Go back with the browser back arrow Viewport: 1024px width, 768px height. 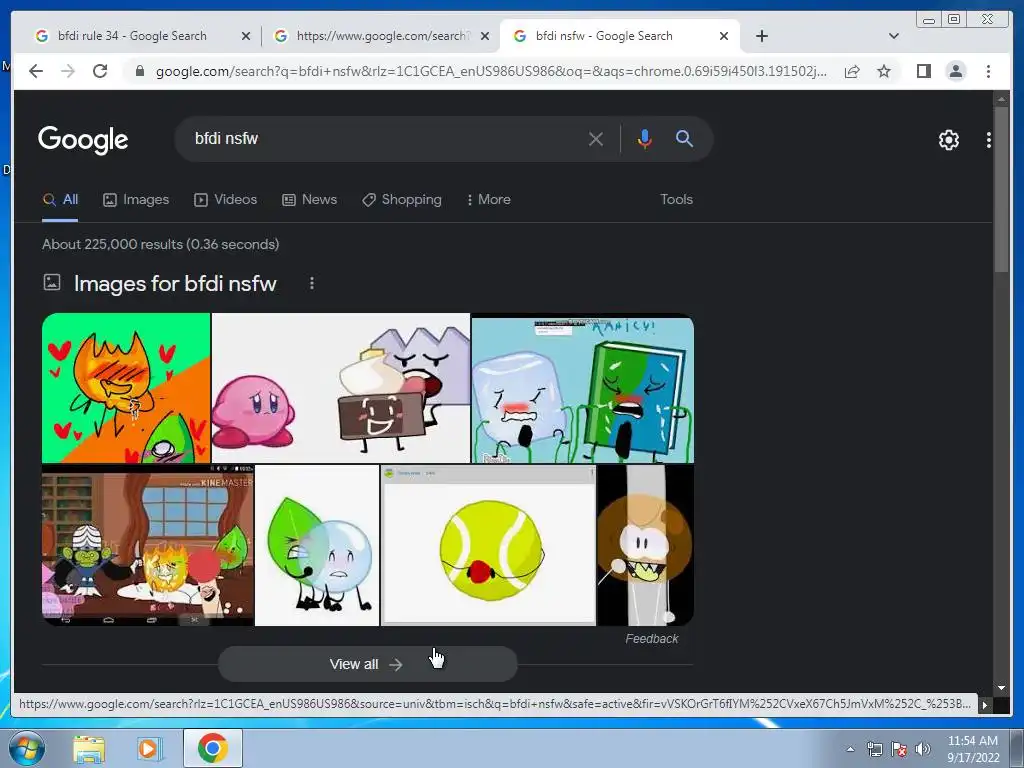click(36, 71)
